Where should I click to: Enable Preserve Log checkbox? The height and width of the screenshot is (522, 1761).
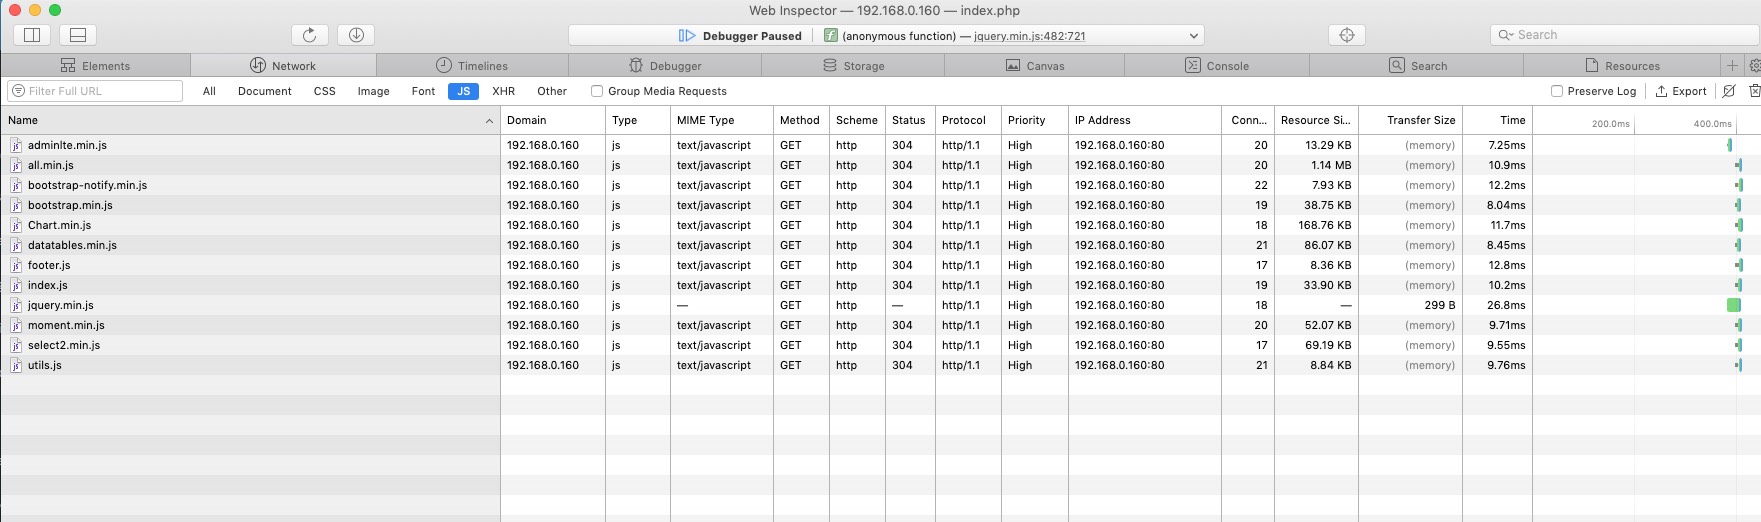[x=1557, y=91]
